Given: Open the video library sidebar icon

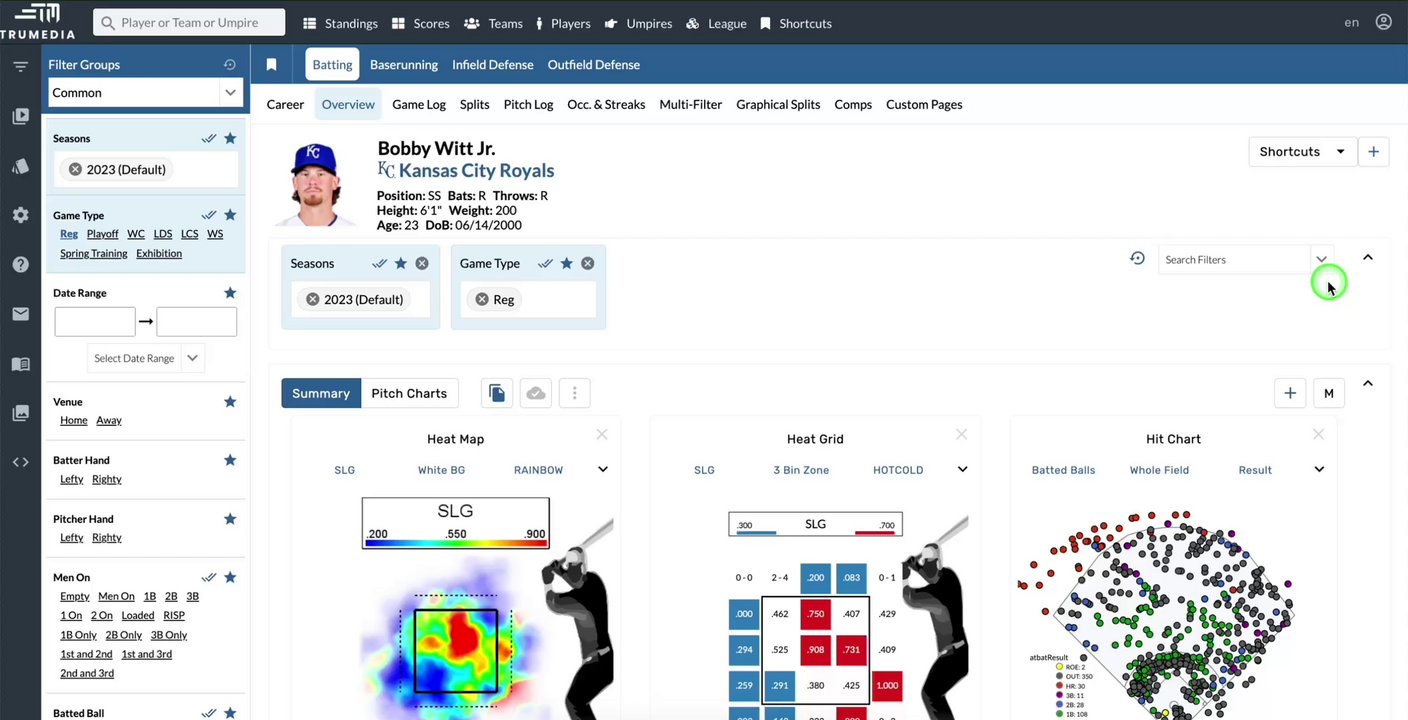Looking at the screenshot, I should (20, 116).
